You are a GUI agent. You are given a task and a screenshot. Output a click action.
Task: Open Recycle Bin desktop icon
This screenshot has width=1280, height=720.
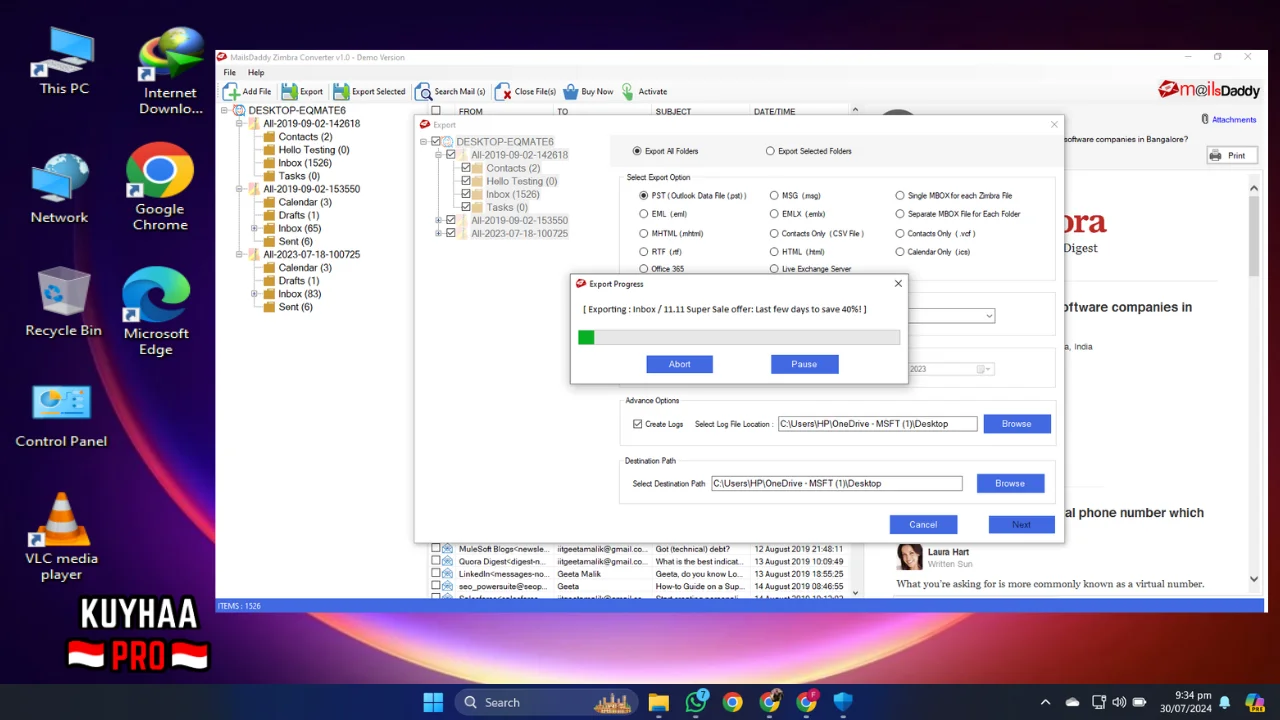click(63, 302)
